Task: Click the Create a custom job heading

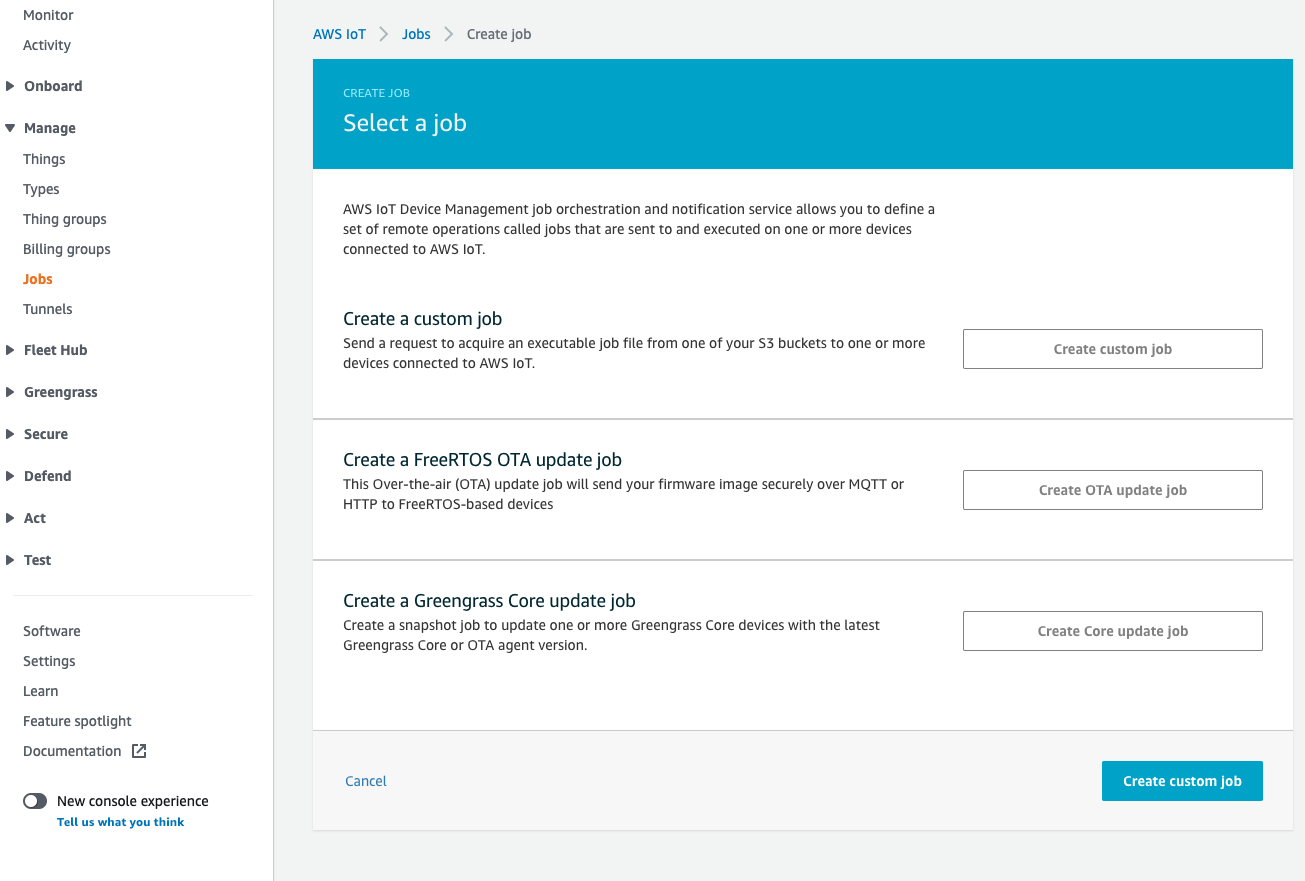Action: (423, 319)
